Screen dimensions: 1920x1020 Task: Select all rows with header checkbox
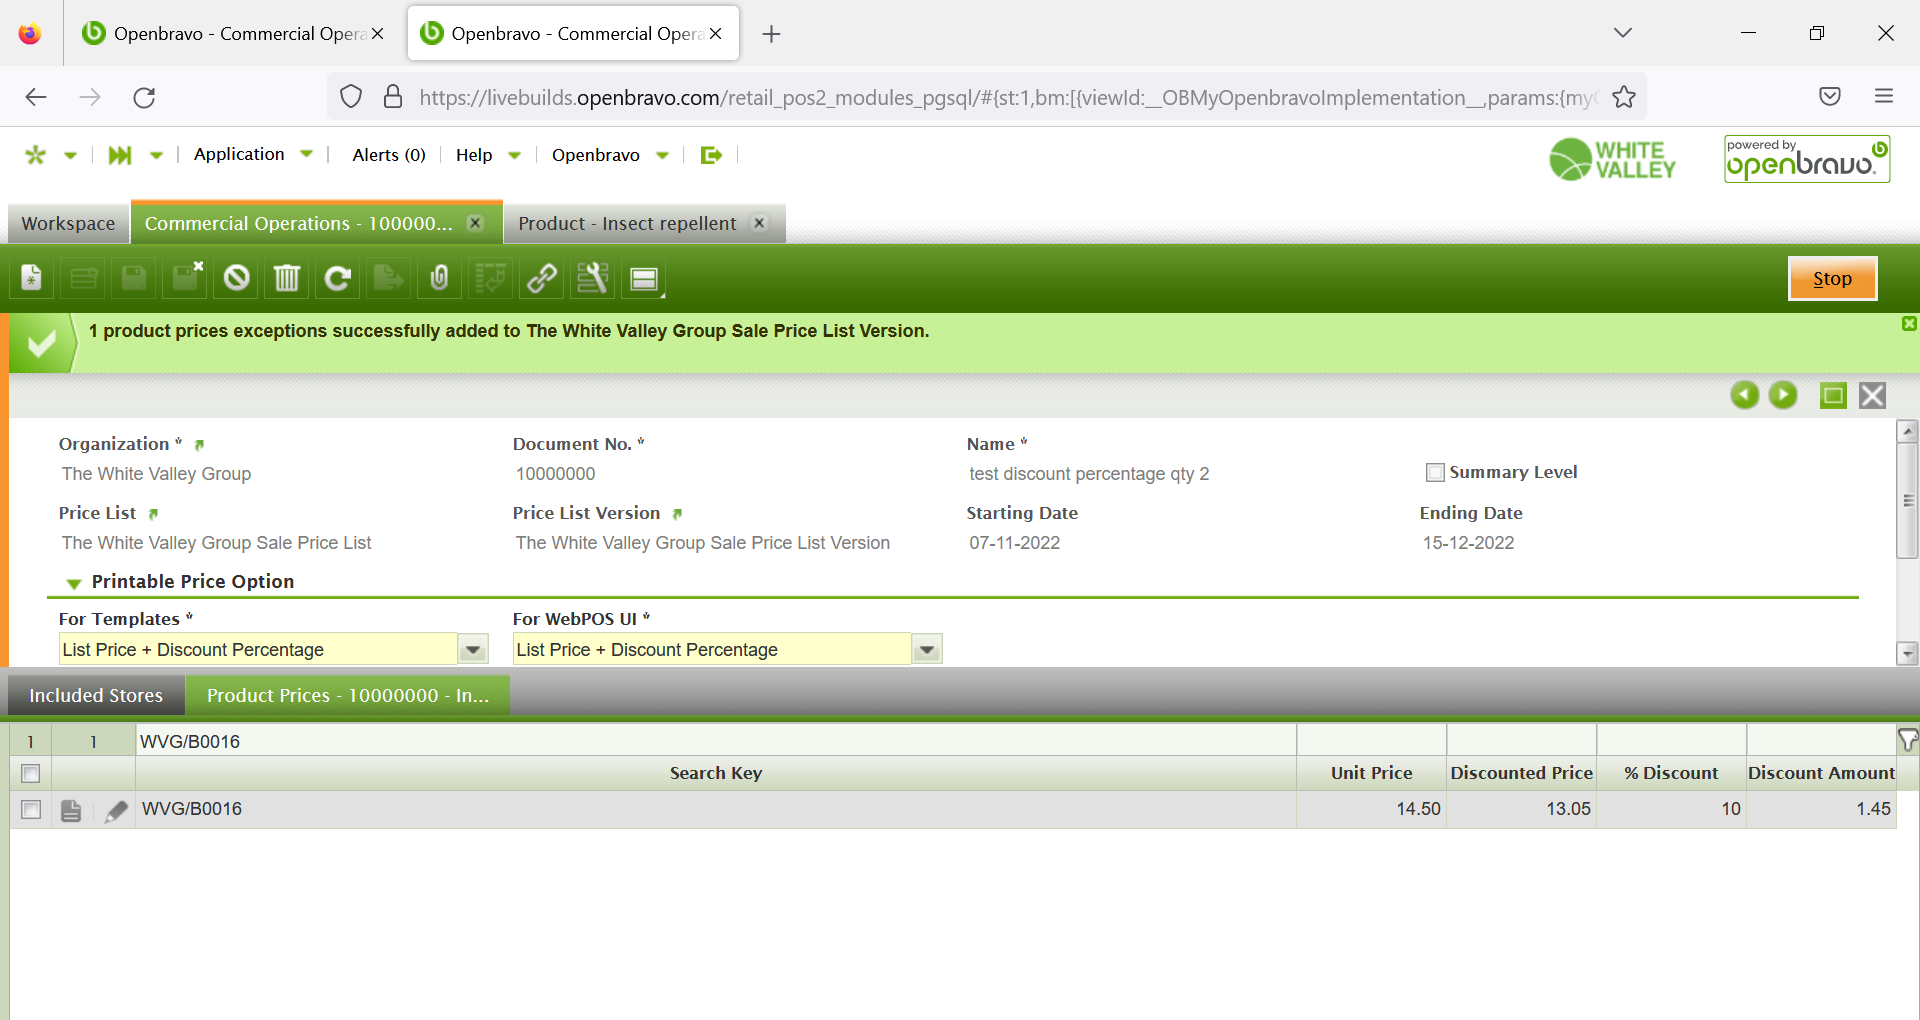(31, 773)
